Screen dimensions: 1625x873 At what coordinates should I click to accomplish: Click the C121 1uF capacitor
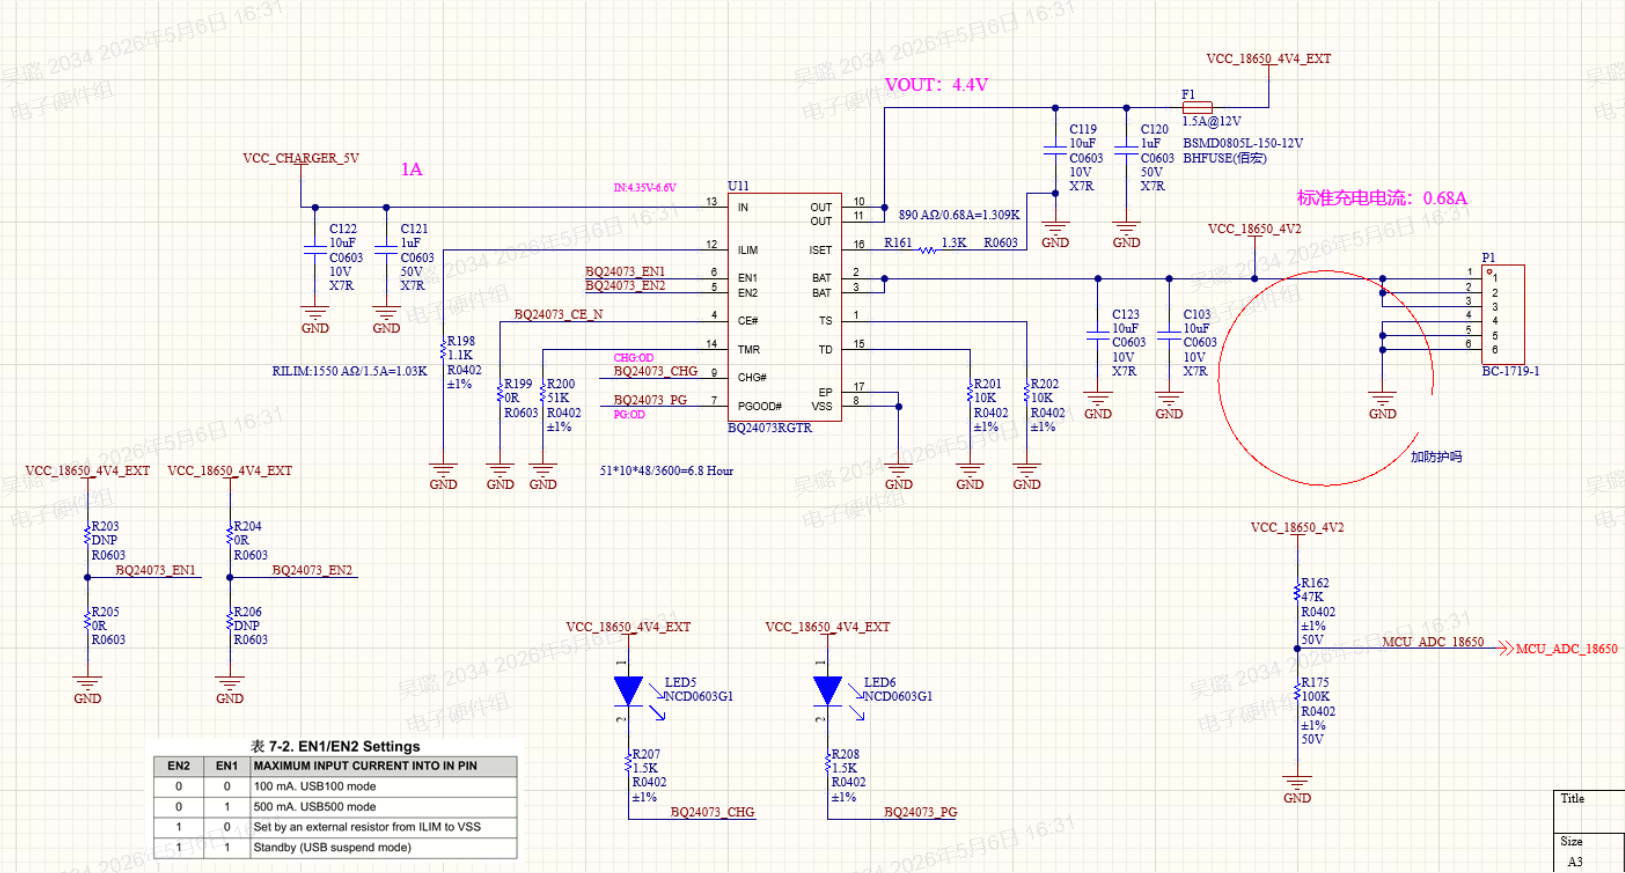coord(386,250)
